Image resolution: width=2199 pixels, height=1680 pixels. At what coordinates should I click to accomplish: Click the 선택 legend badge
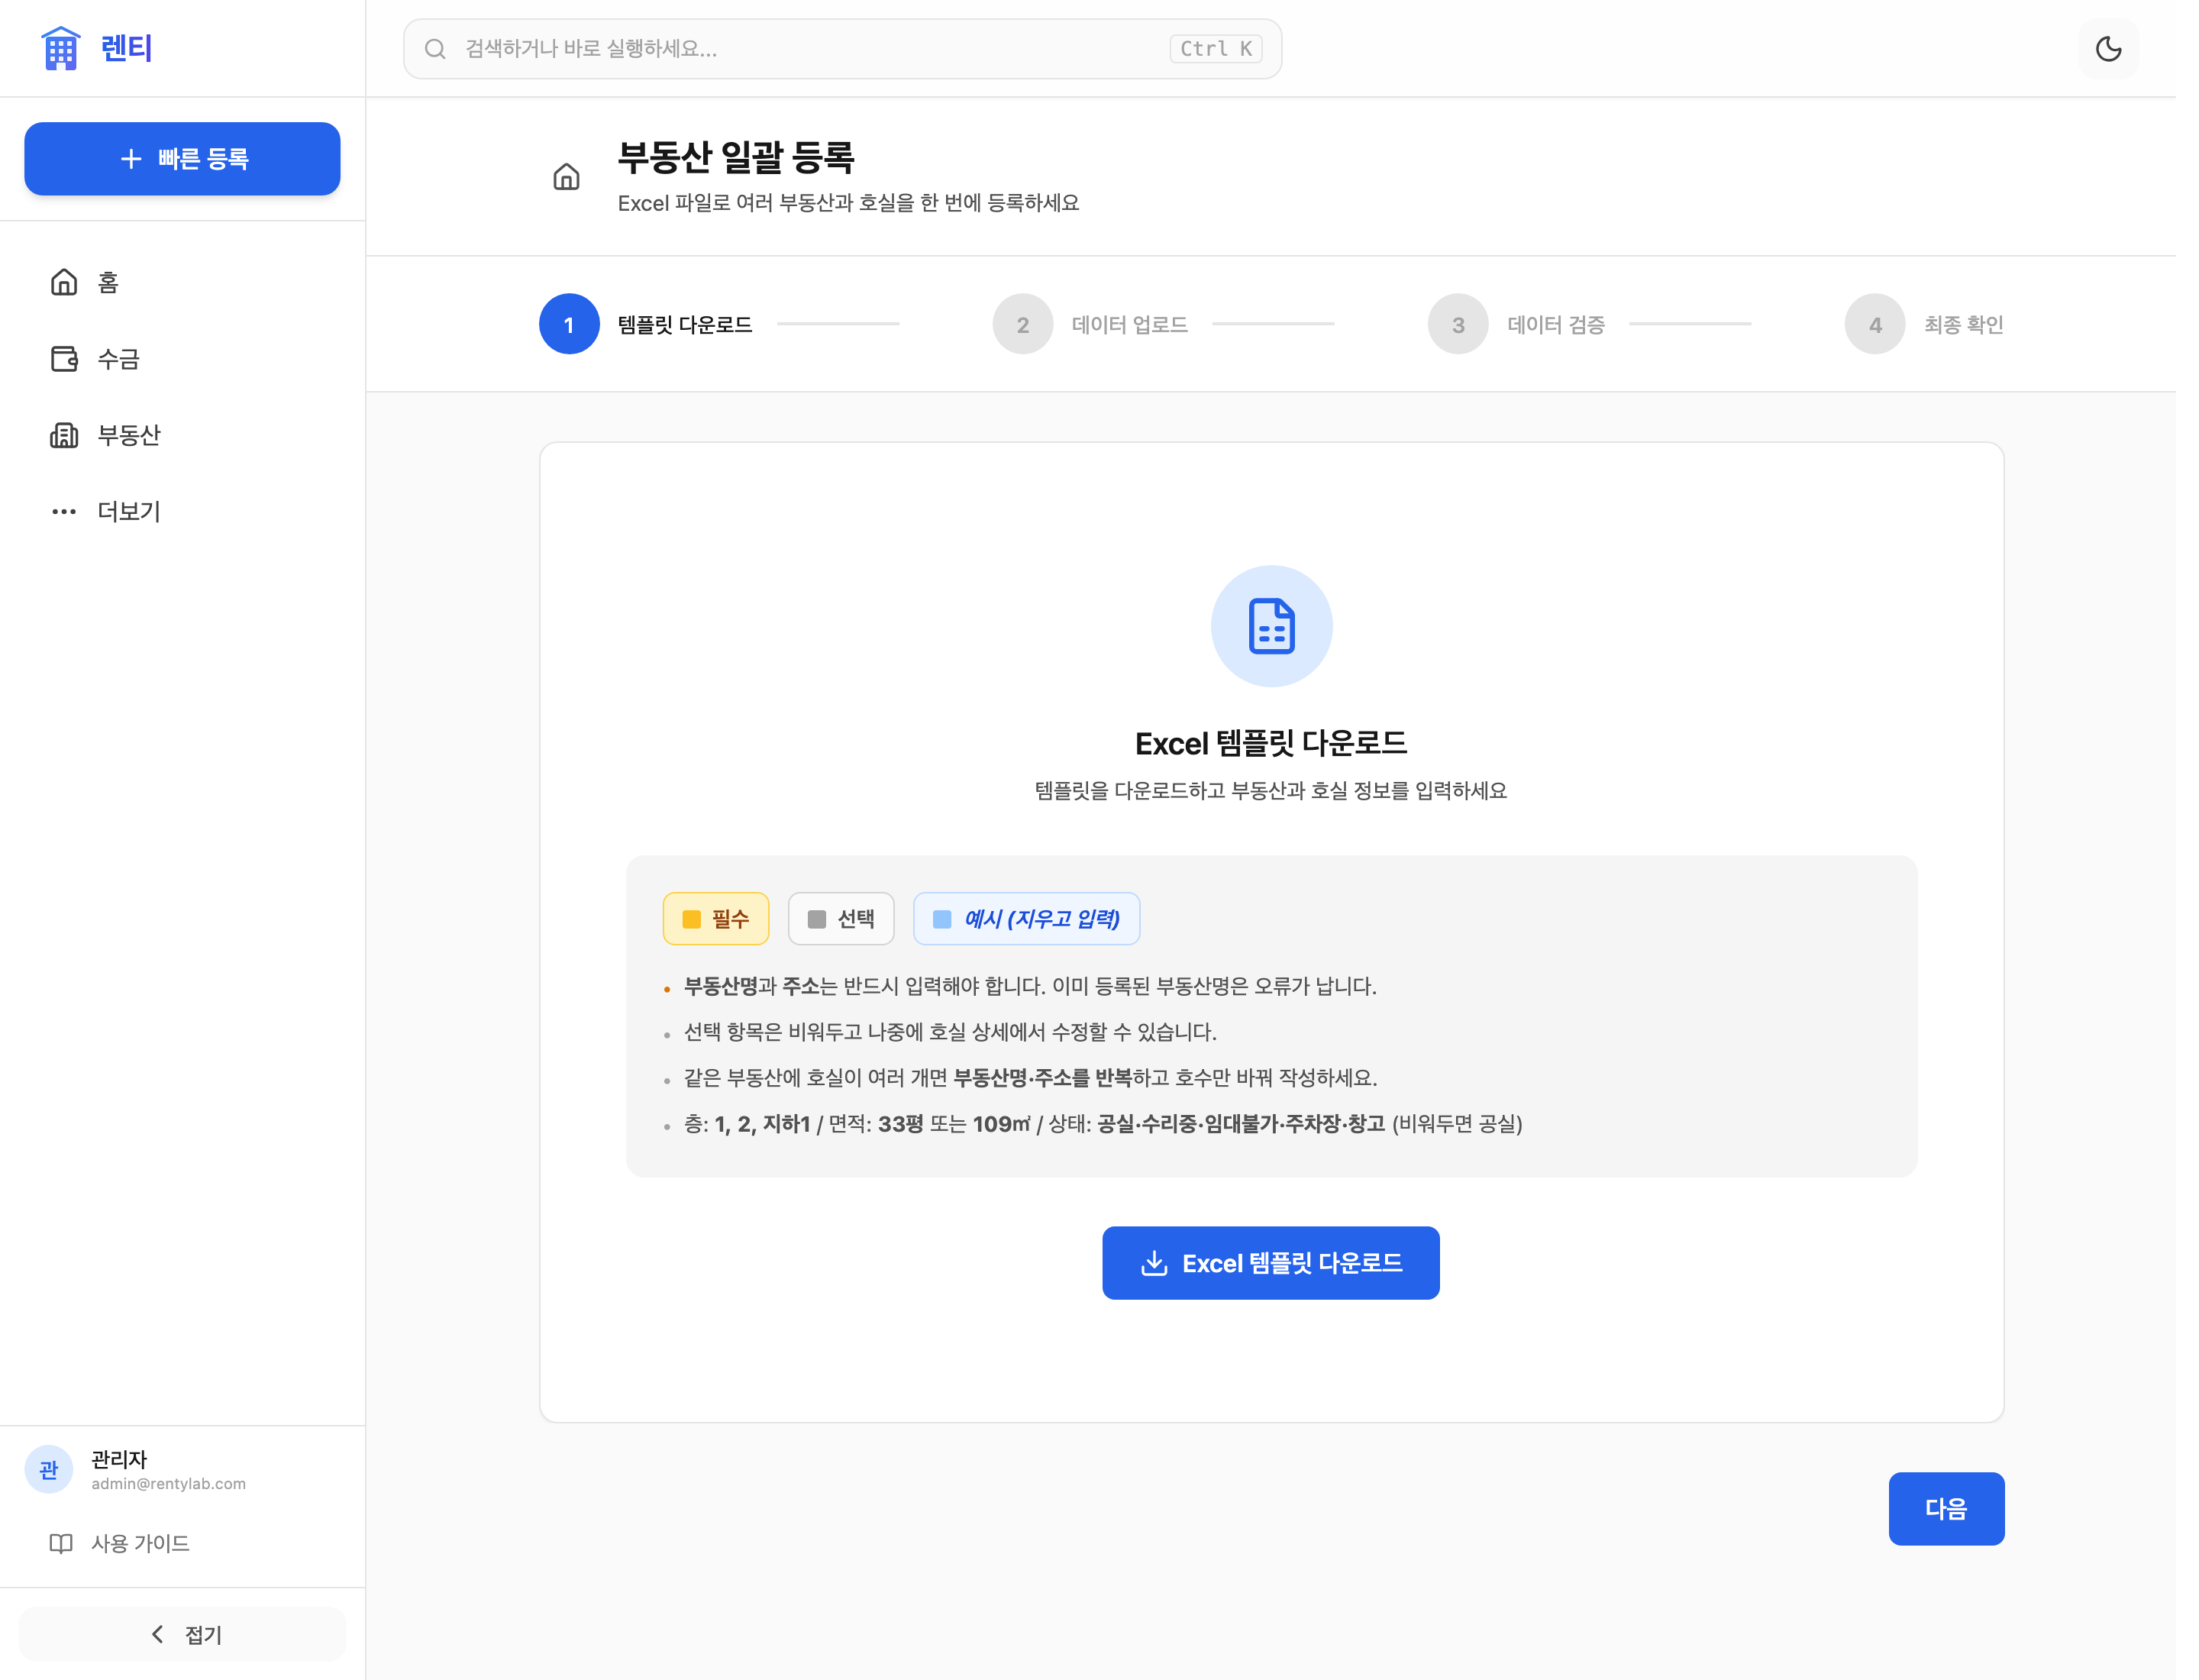841,918
